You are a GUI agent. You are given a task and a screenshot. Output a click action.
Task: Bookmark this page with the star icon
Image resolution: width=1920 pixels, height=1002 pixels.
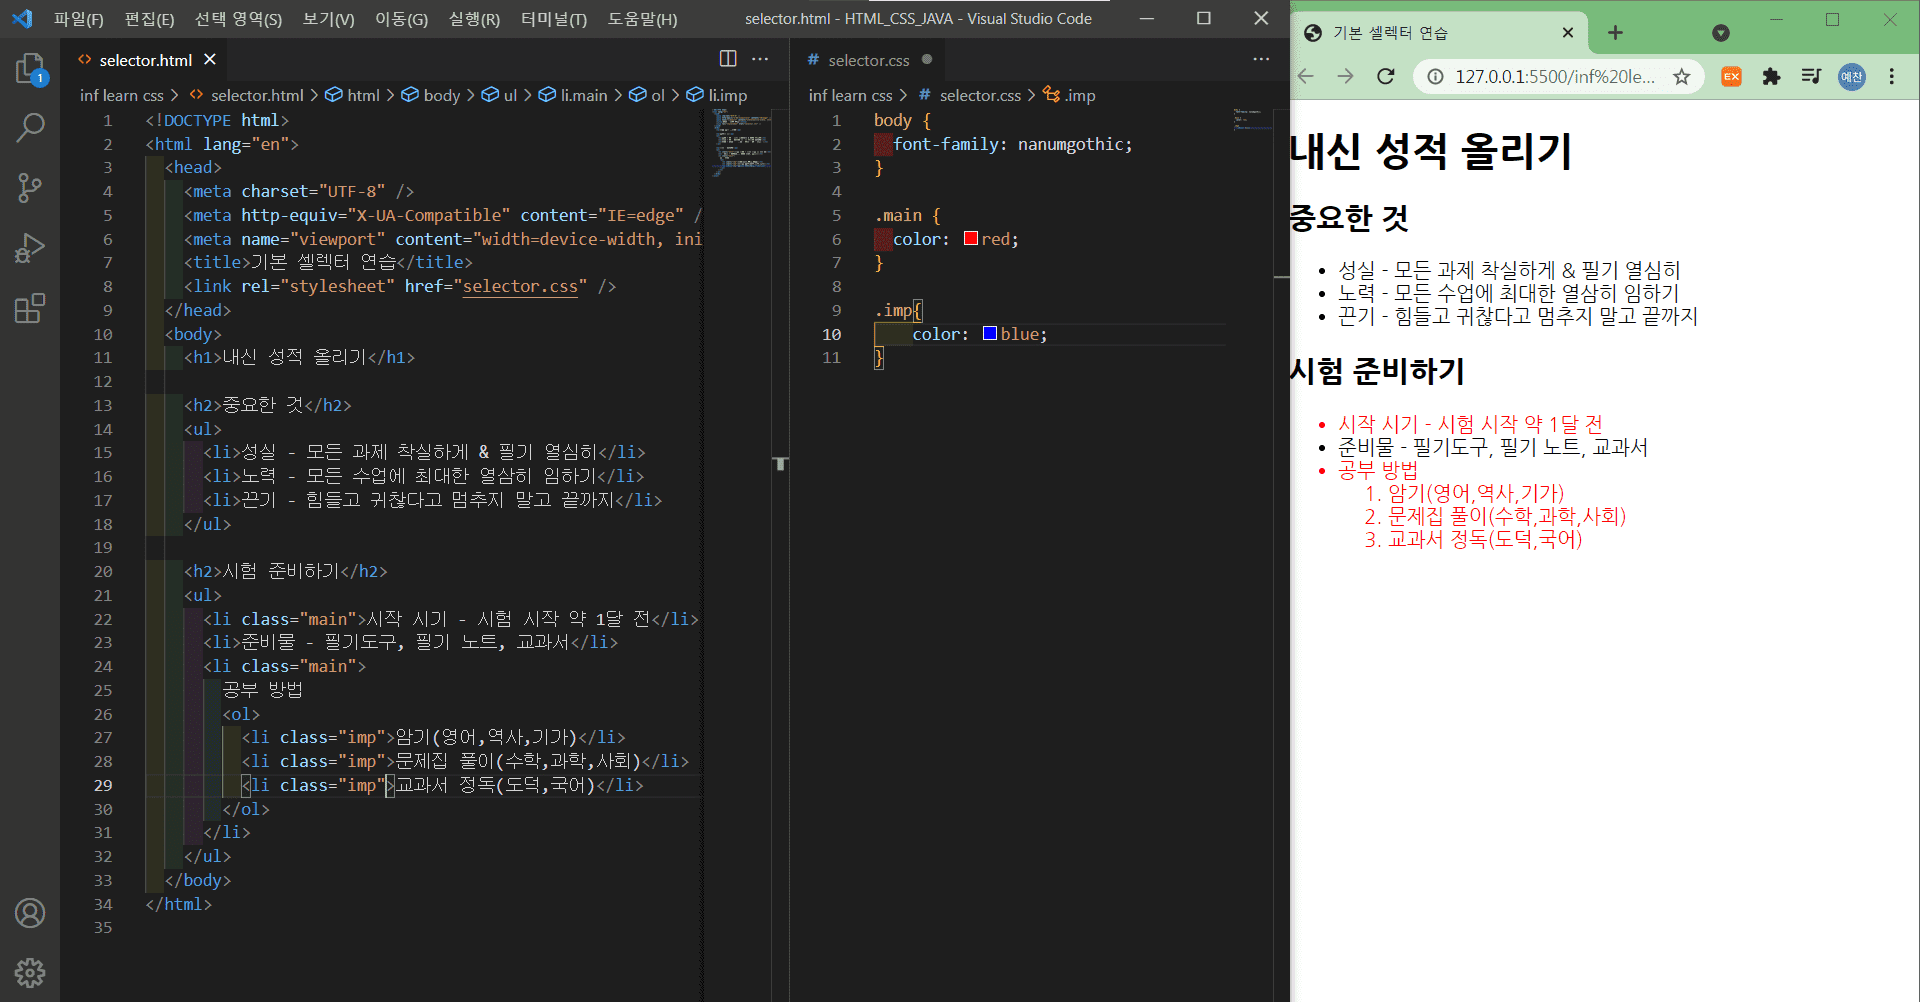1682,77
